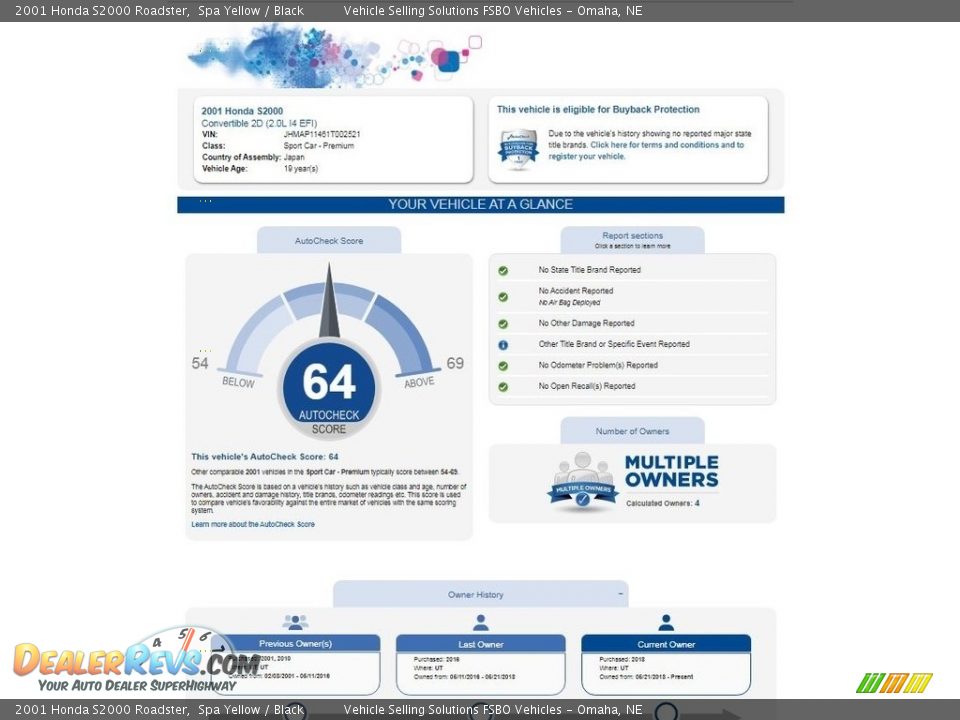Open the No State Title Brand Reported section

point(590,270)
